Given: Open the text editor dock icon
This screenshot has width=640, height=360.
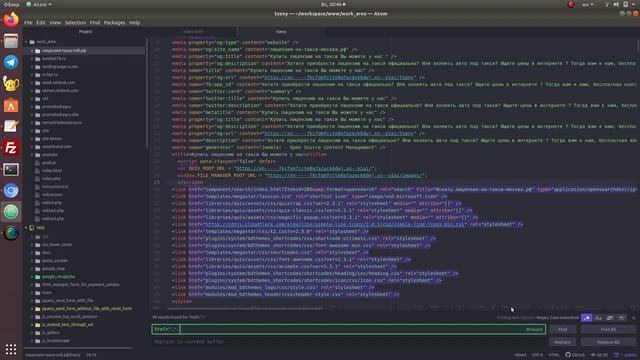Looking at the screenshot, I should click(x=11, y=127).
